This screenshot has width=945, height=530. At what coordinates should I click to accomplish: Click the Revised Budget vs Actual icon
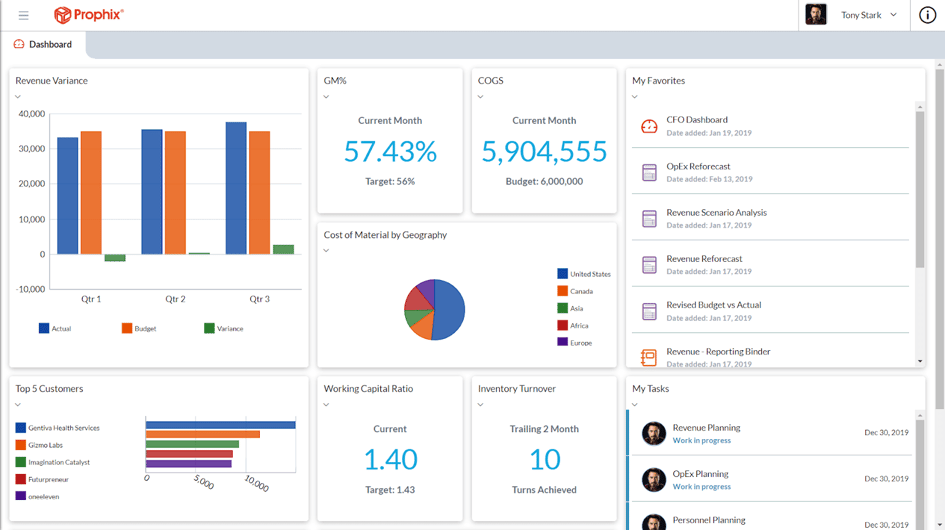coord(649,311)
